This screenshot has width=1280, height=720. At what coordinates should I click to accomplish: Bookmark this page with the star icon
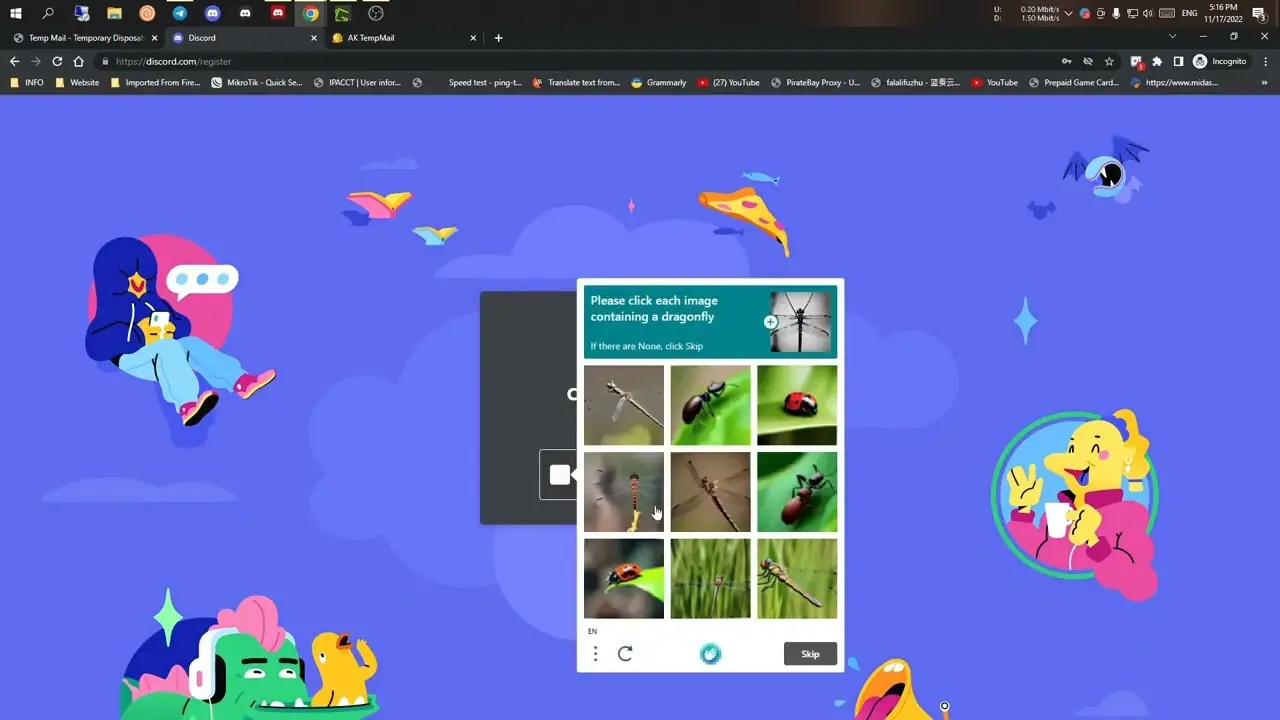point(1109,61)
